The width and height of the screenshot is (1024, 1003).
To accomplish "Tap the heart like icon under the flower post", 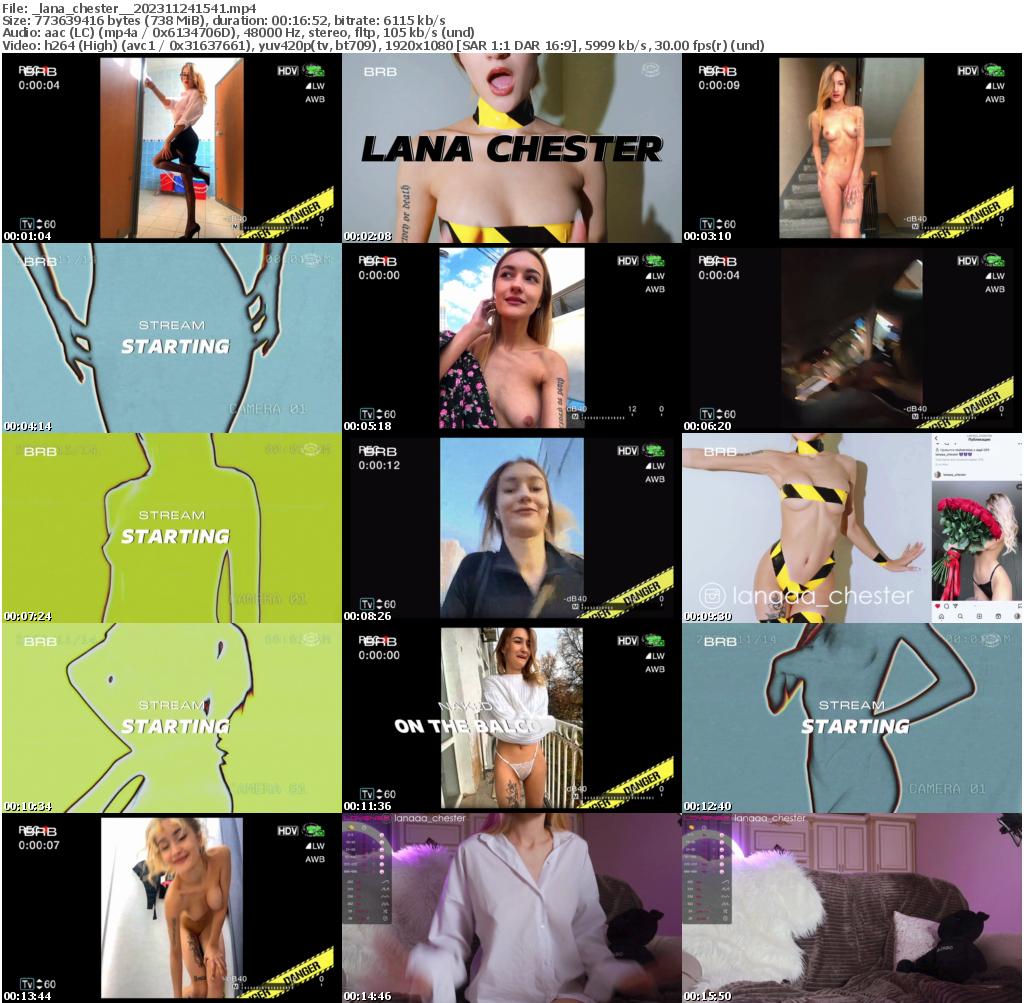I will pos(938,606).
